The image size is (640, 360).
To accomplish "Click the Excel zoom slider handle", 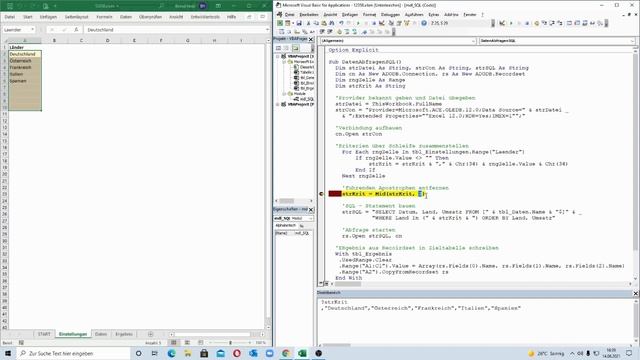I will tap(230, 342).
